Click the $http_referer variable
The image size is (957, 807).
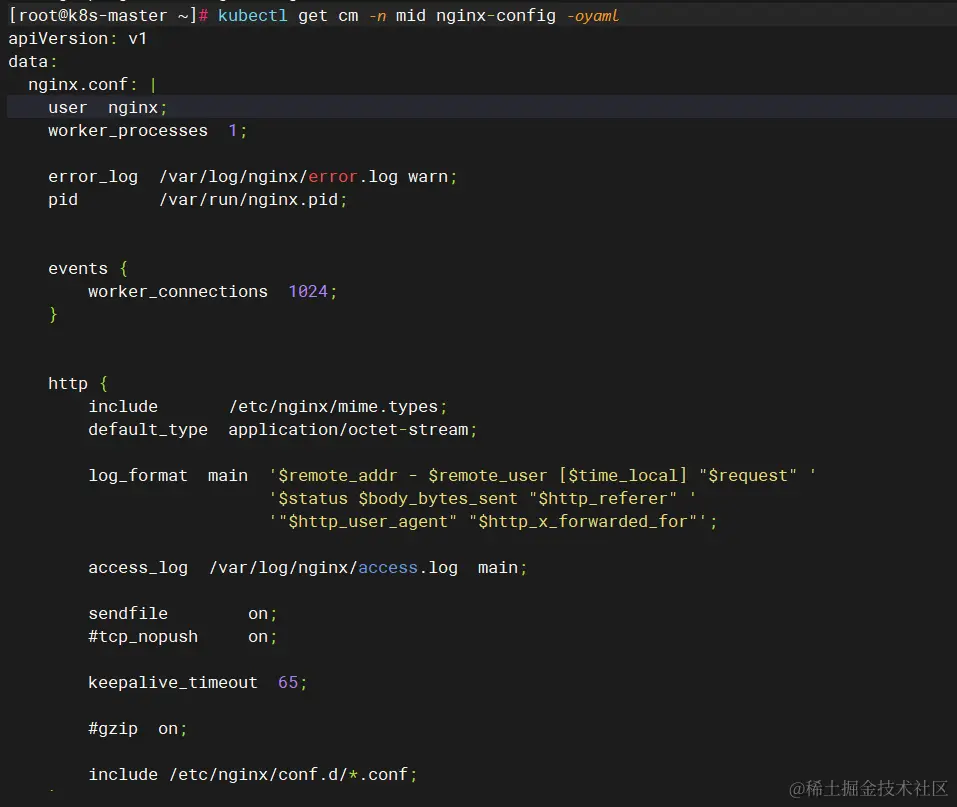coord(602,499)
